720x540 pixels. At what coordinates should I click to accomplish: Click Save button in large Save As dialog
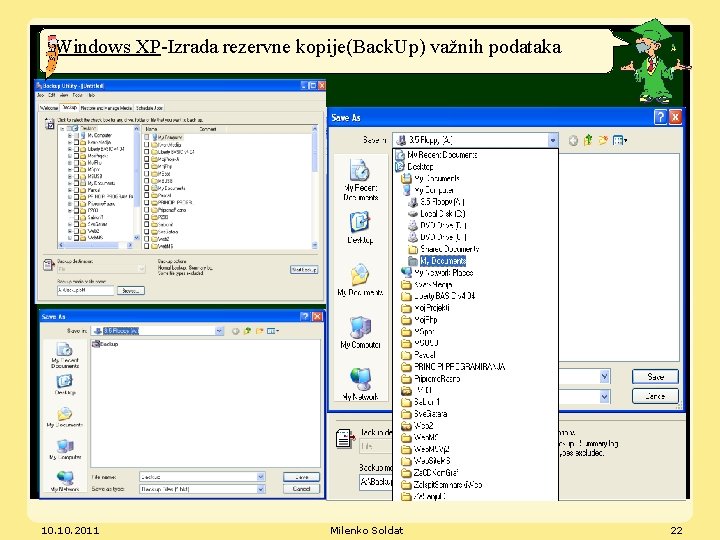655,377
